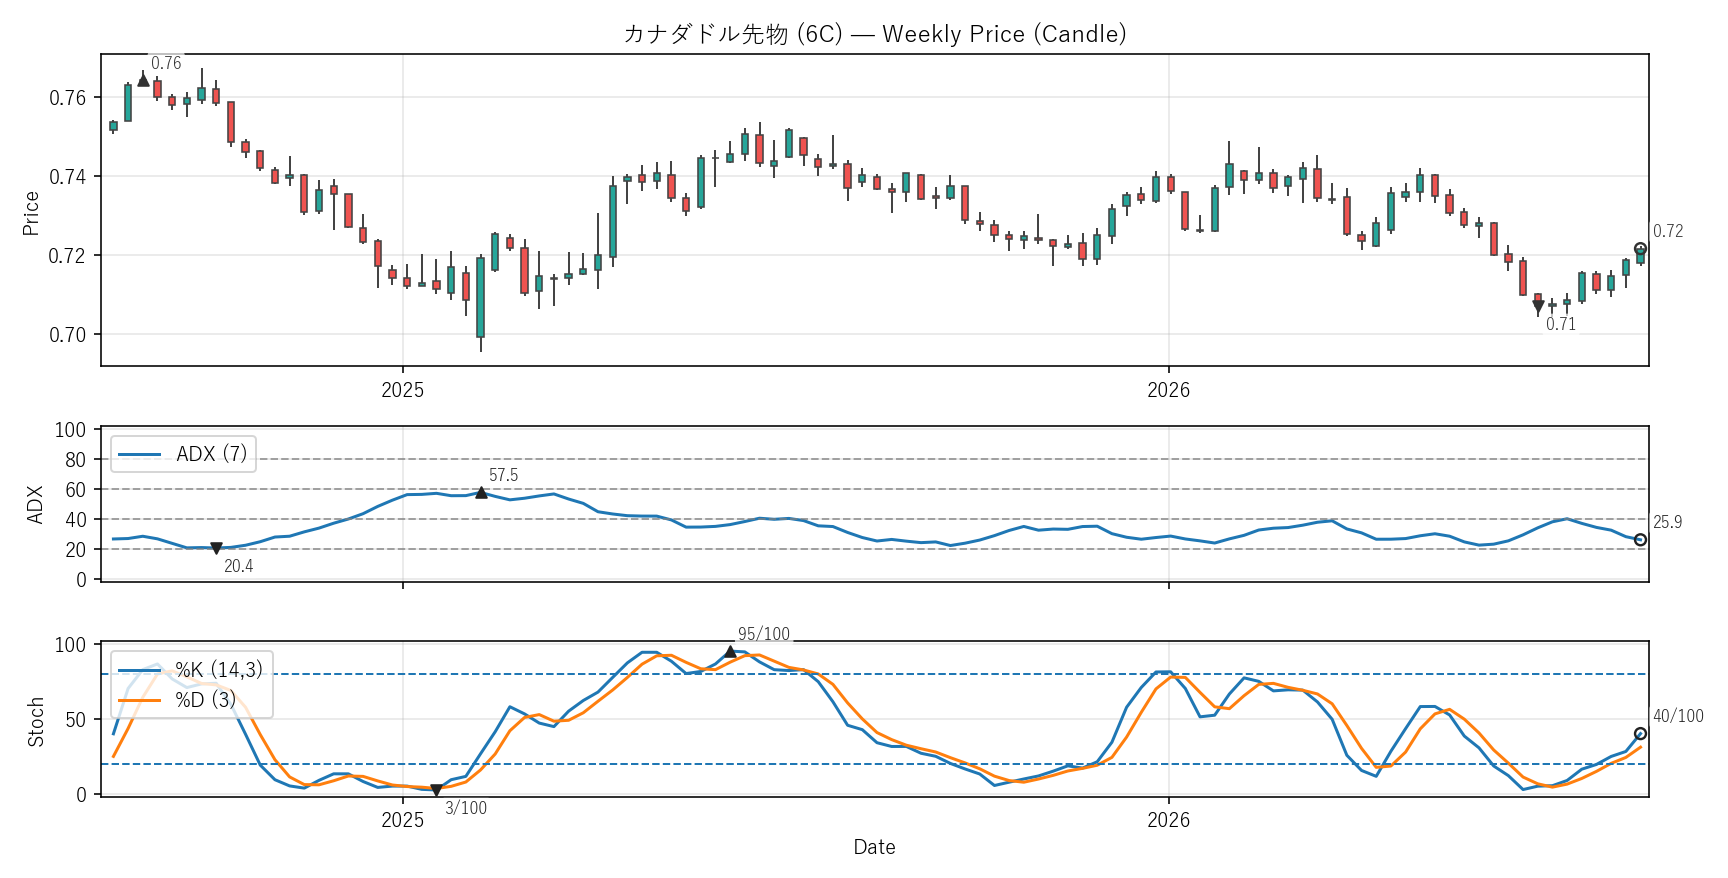The height and width of the screenshot is (878, 1728).
Task: Select the 0.76 tick on the Price axis
Action: click(x=68, y=98)
